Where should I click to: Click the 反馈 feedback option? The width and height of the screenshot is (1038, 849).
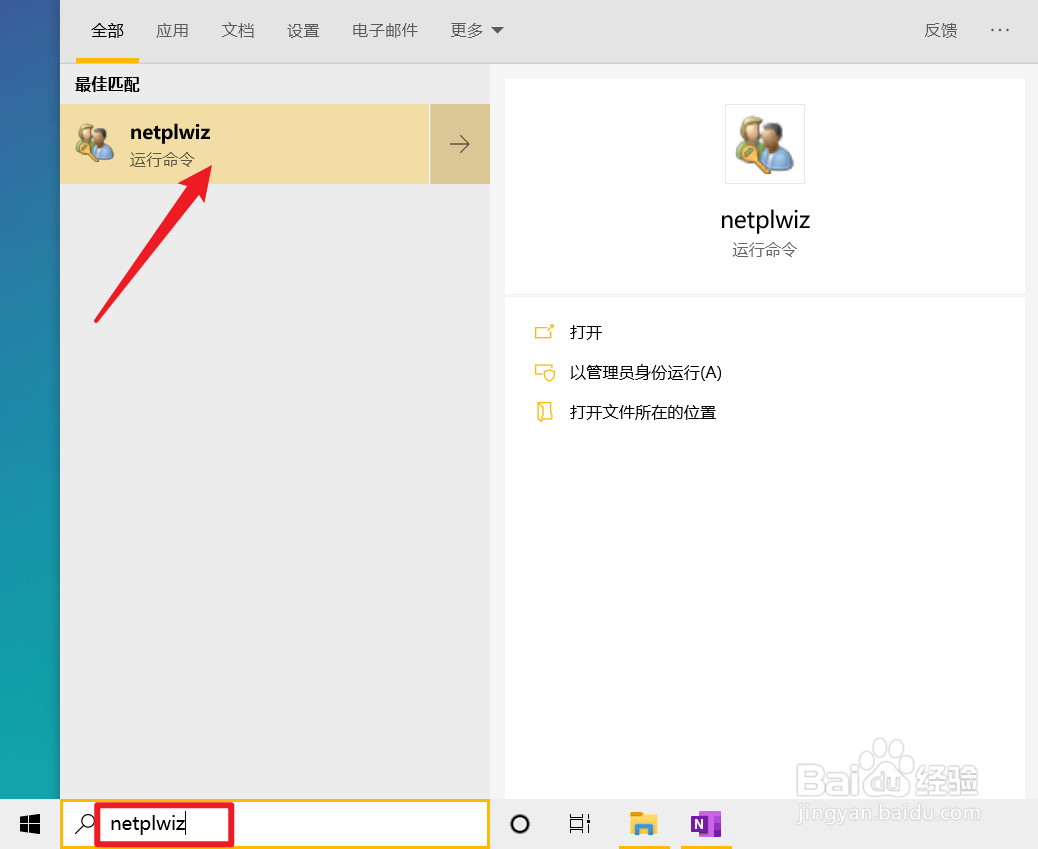940,30
